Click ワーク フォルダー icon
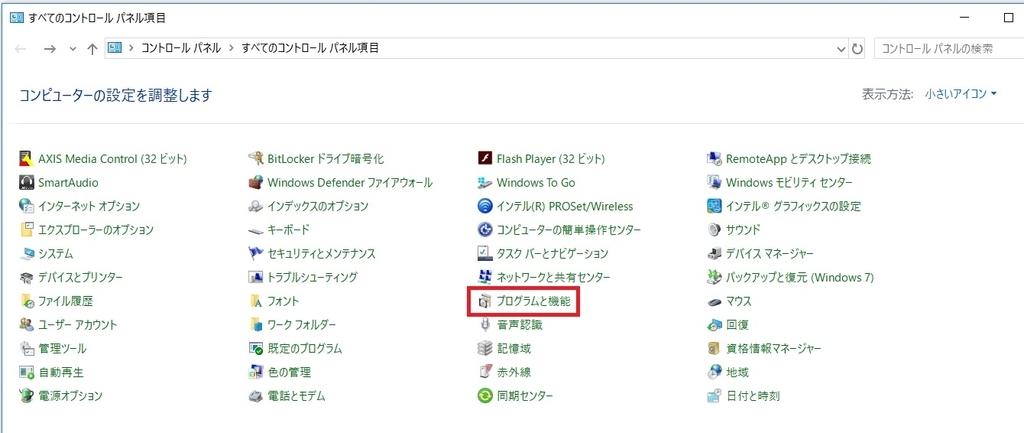 click(x=255, y=325)
